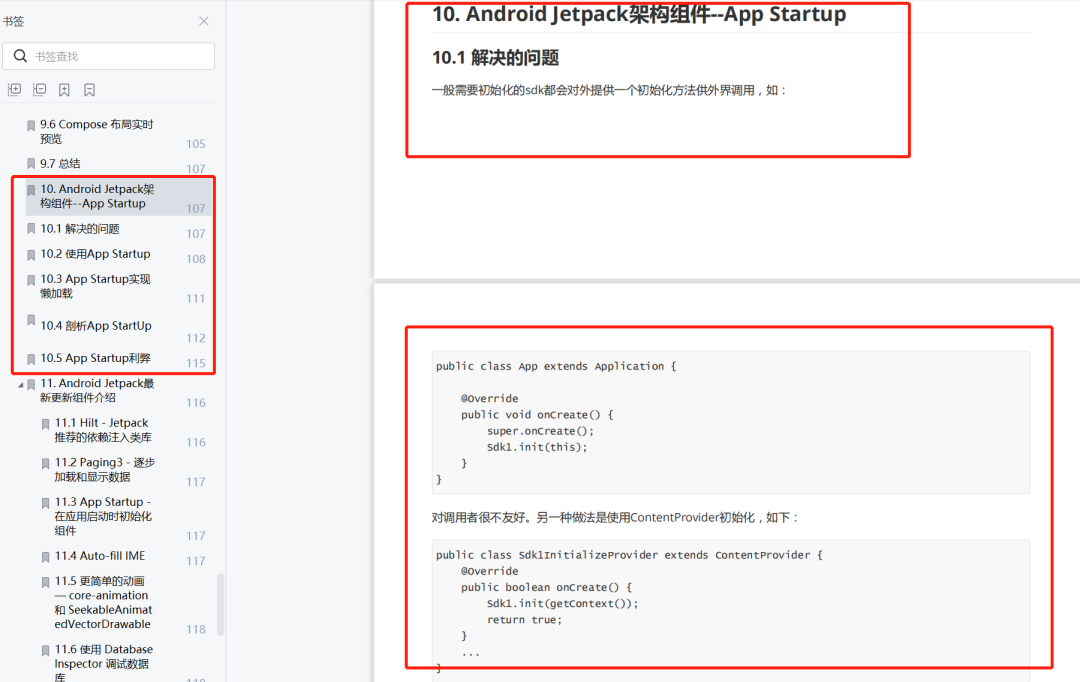Add bookmark icon in toolbar

65,90
